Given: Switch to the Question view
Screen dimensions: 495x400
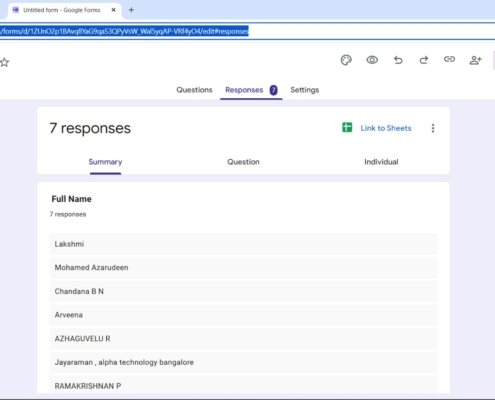Looking at the screenshot, I should pyautogui.click(x=243, y=162).
